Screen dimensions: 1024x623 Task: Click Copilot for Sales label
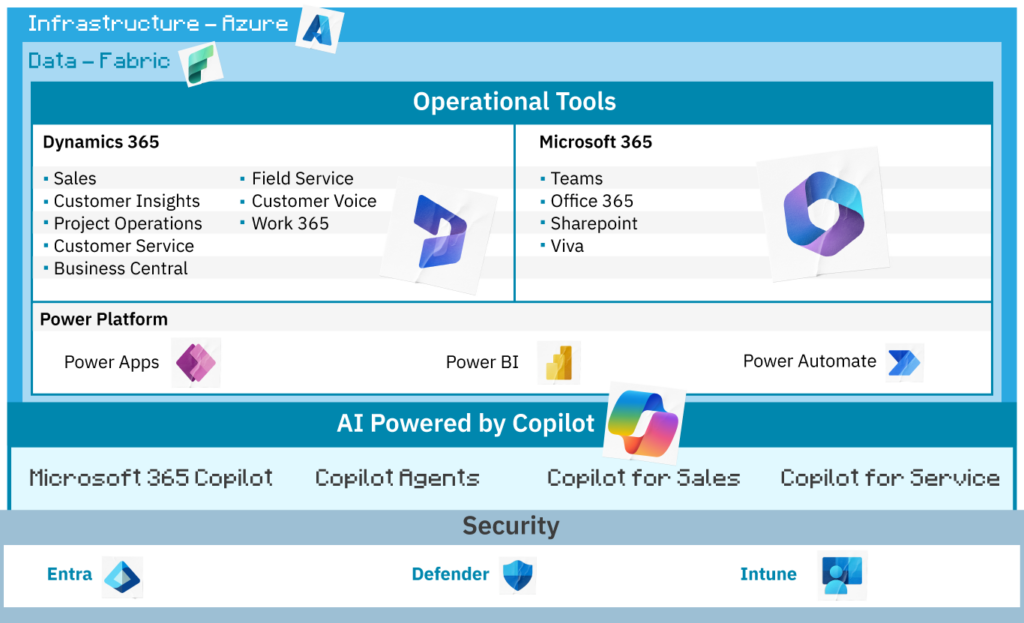click(x=643, y=478)
